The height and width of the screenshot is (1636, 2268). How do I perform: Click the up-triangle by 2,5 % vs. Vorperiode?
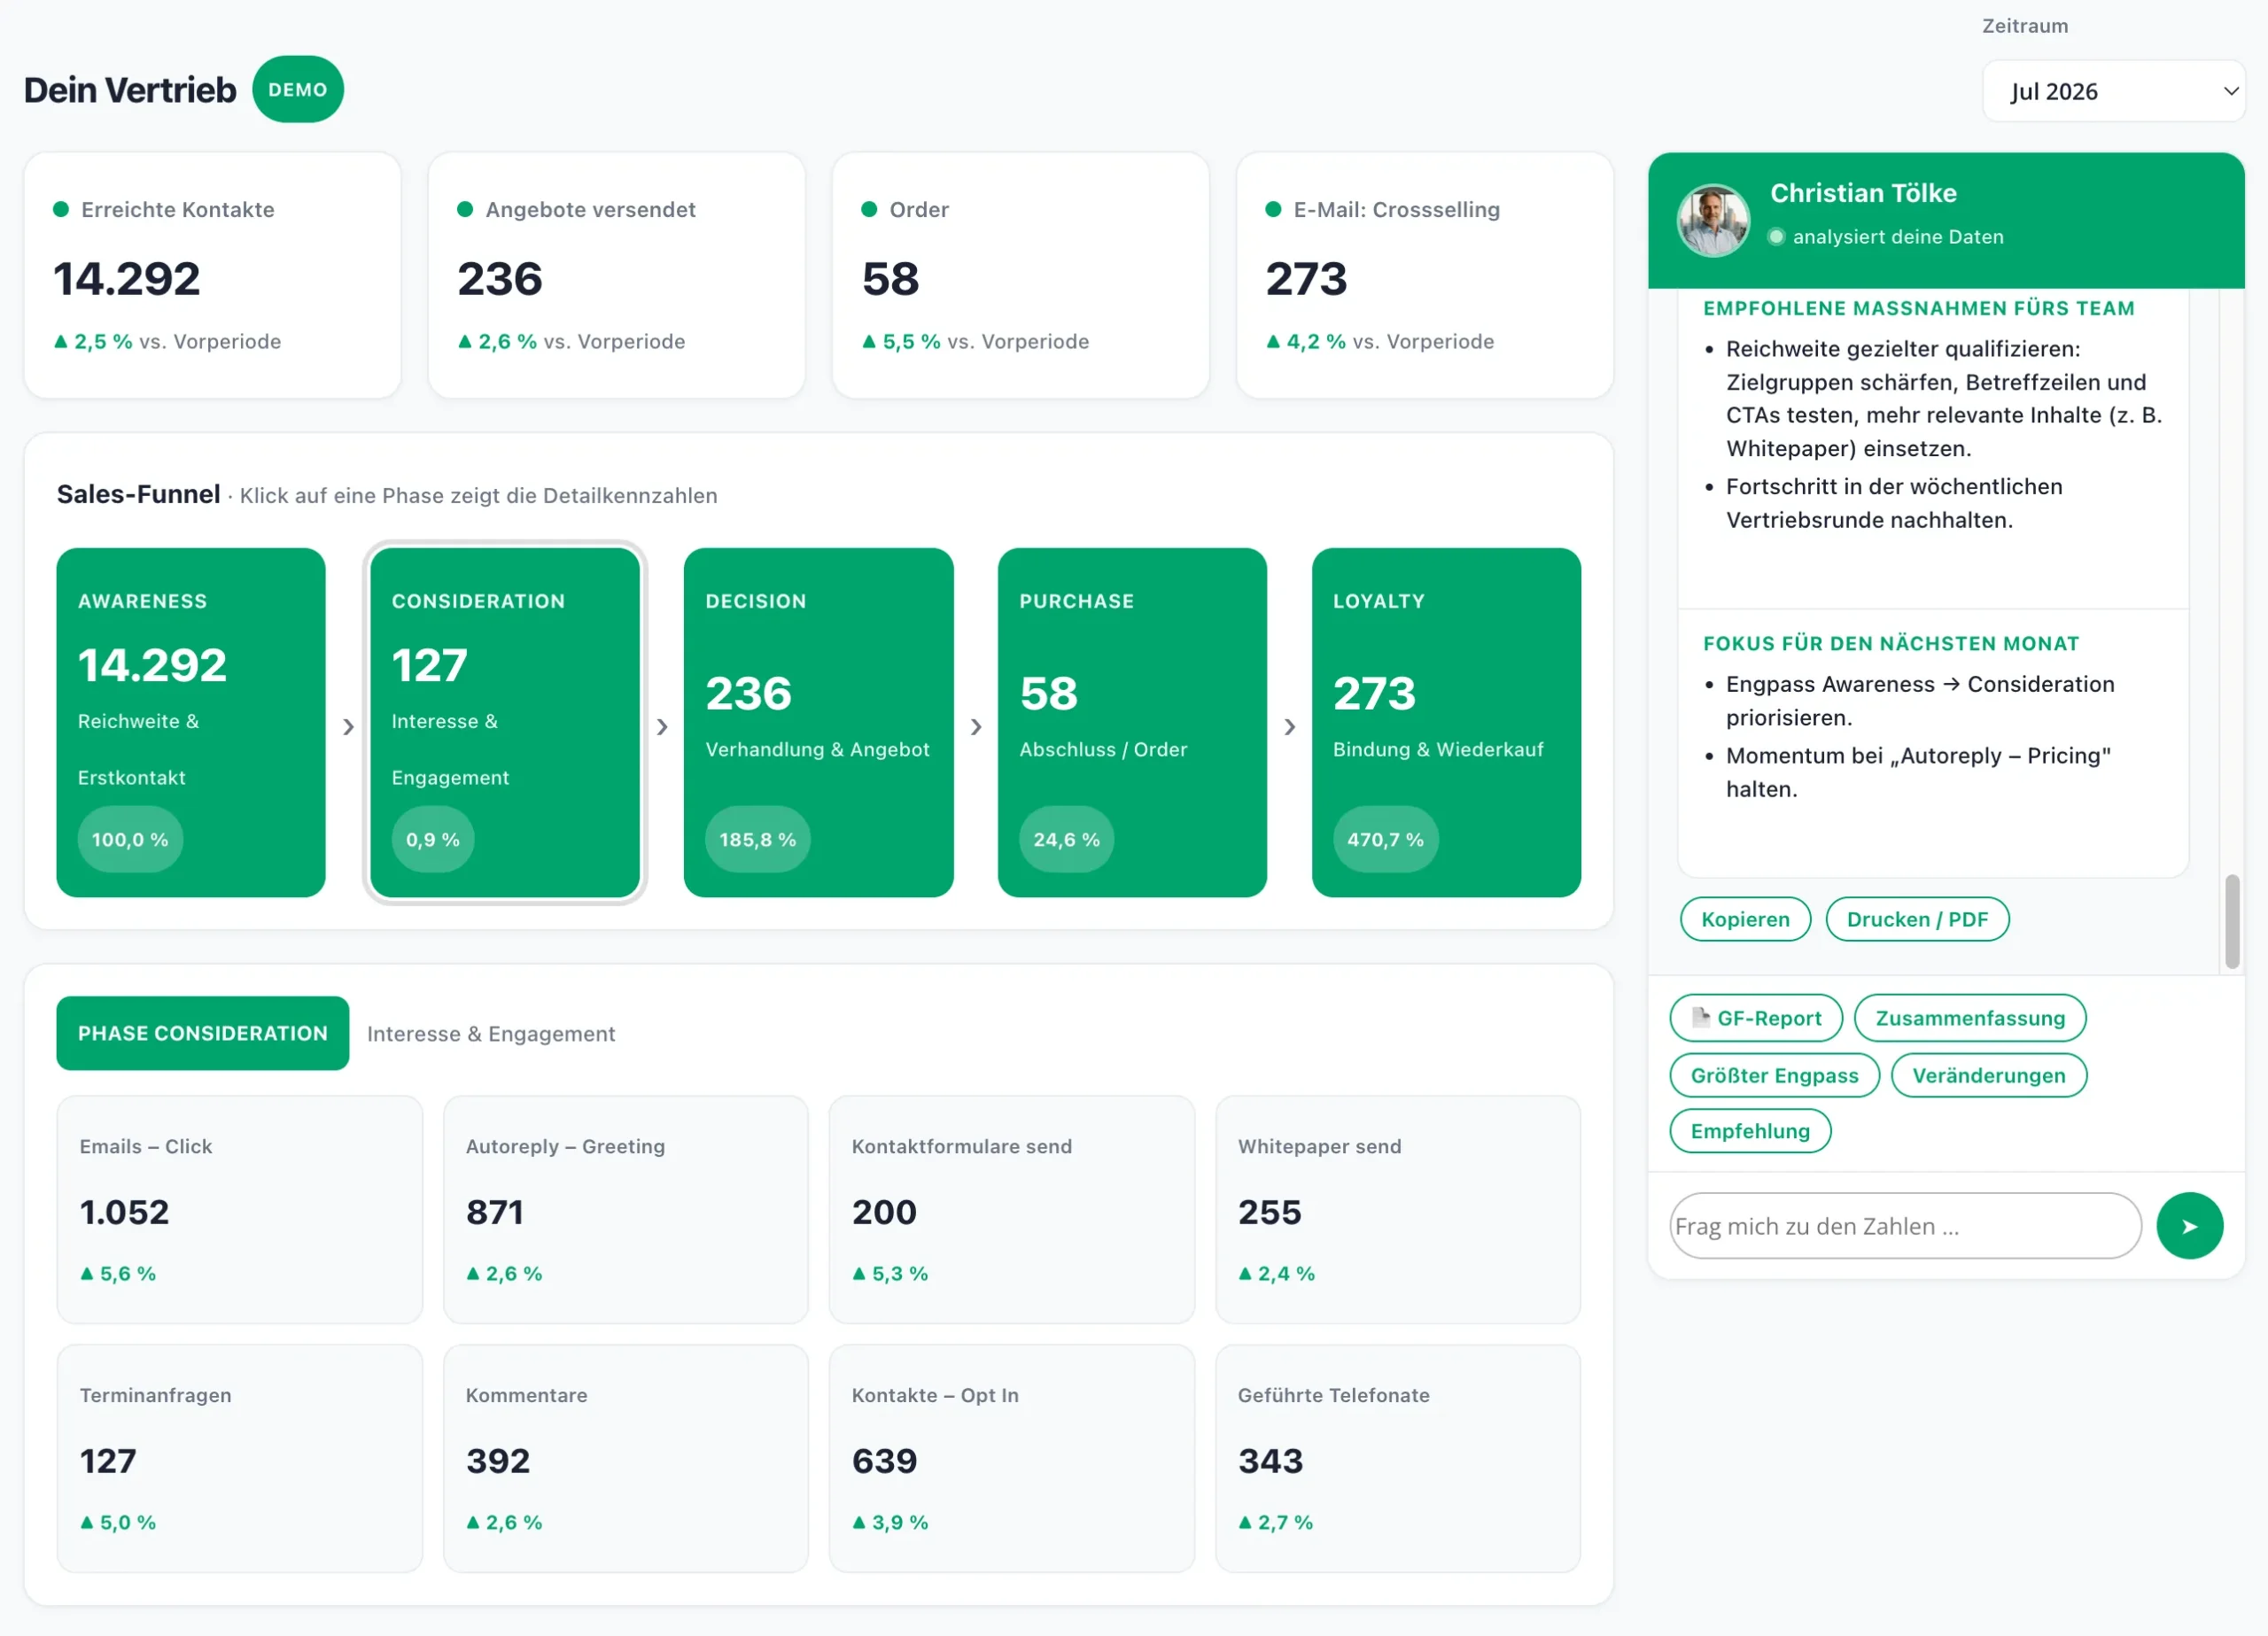coord(61,342)
